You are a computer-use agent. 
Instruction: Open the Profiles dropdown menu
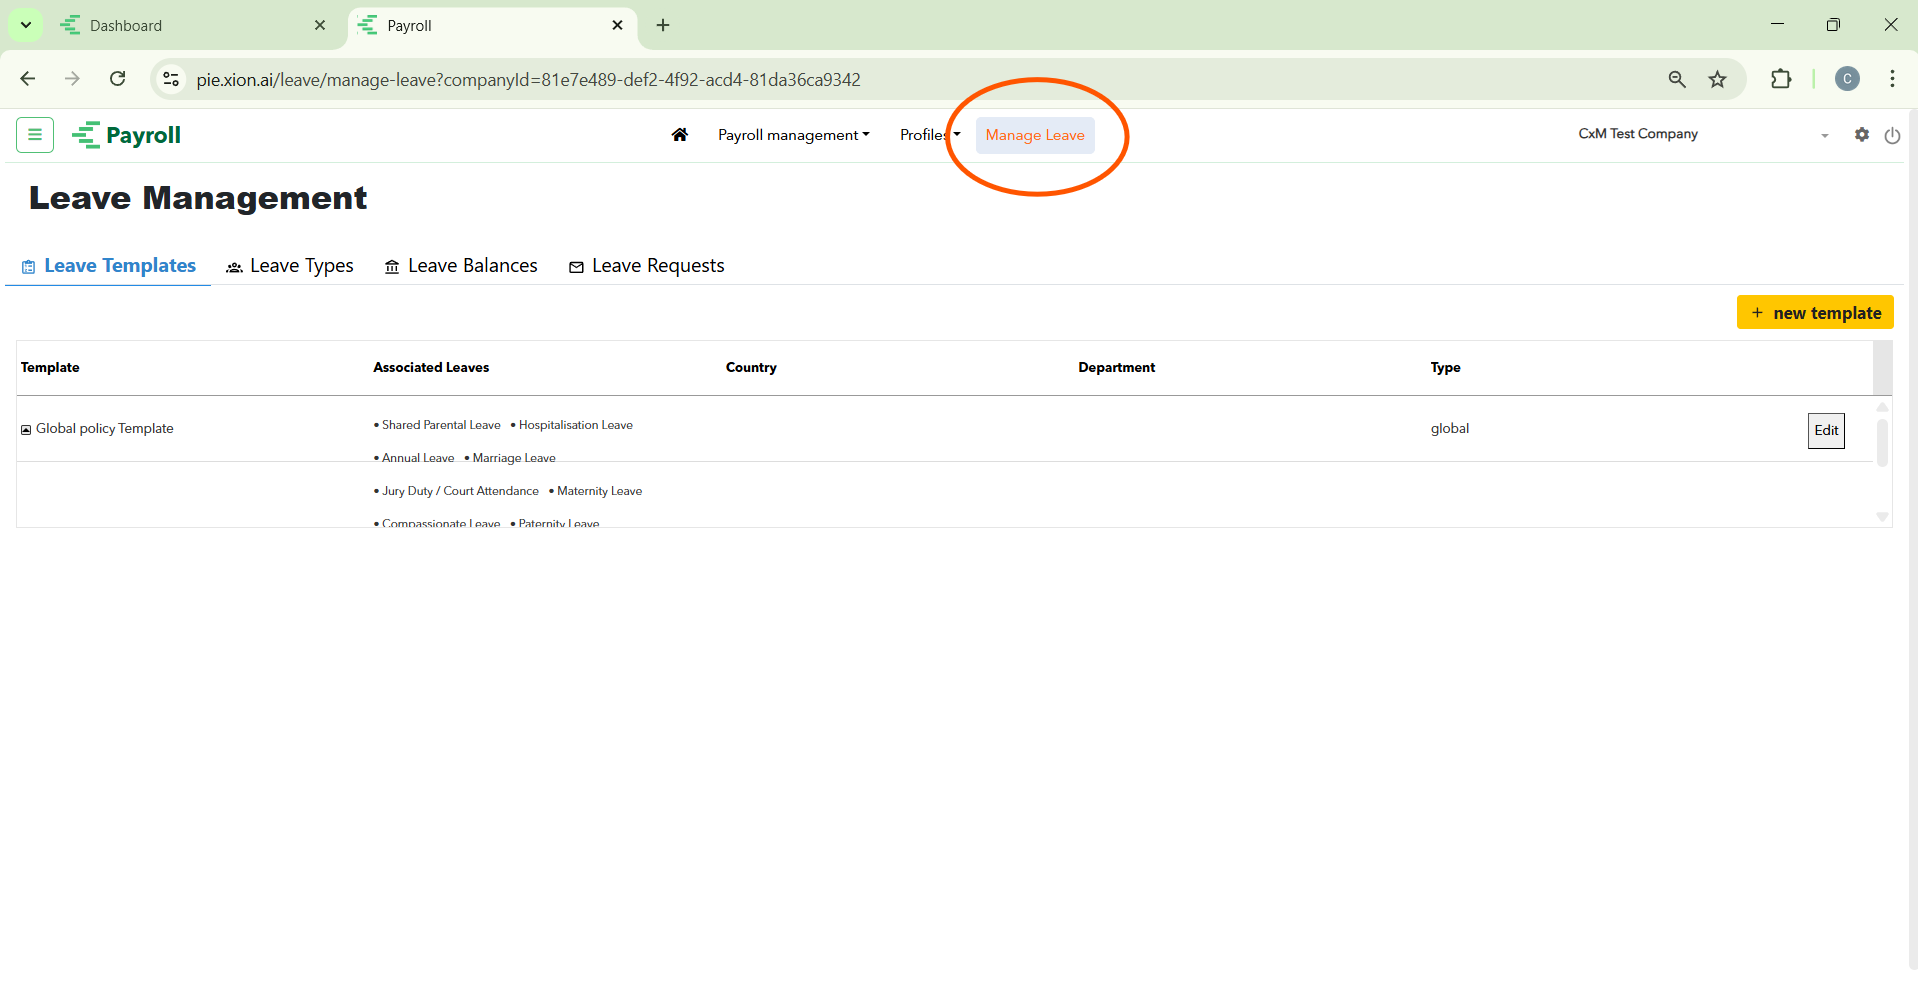tap(929, 135)
